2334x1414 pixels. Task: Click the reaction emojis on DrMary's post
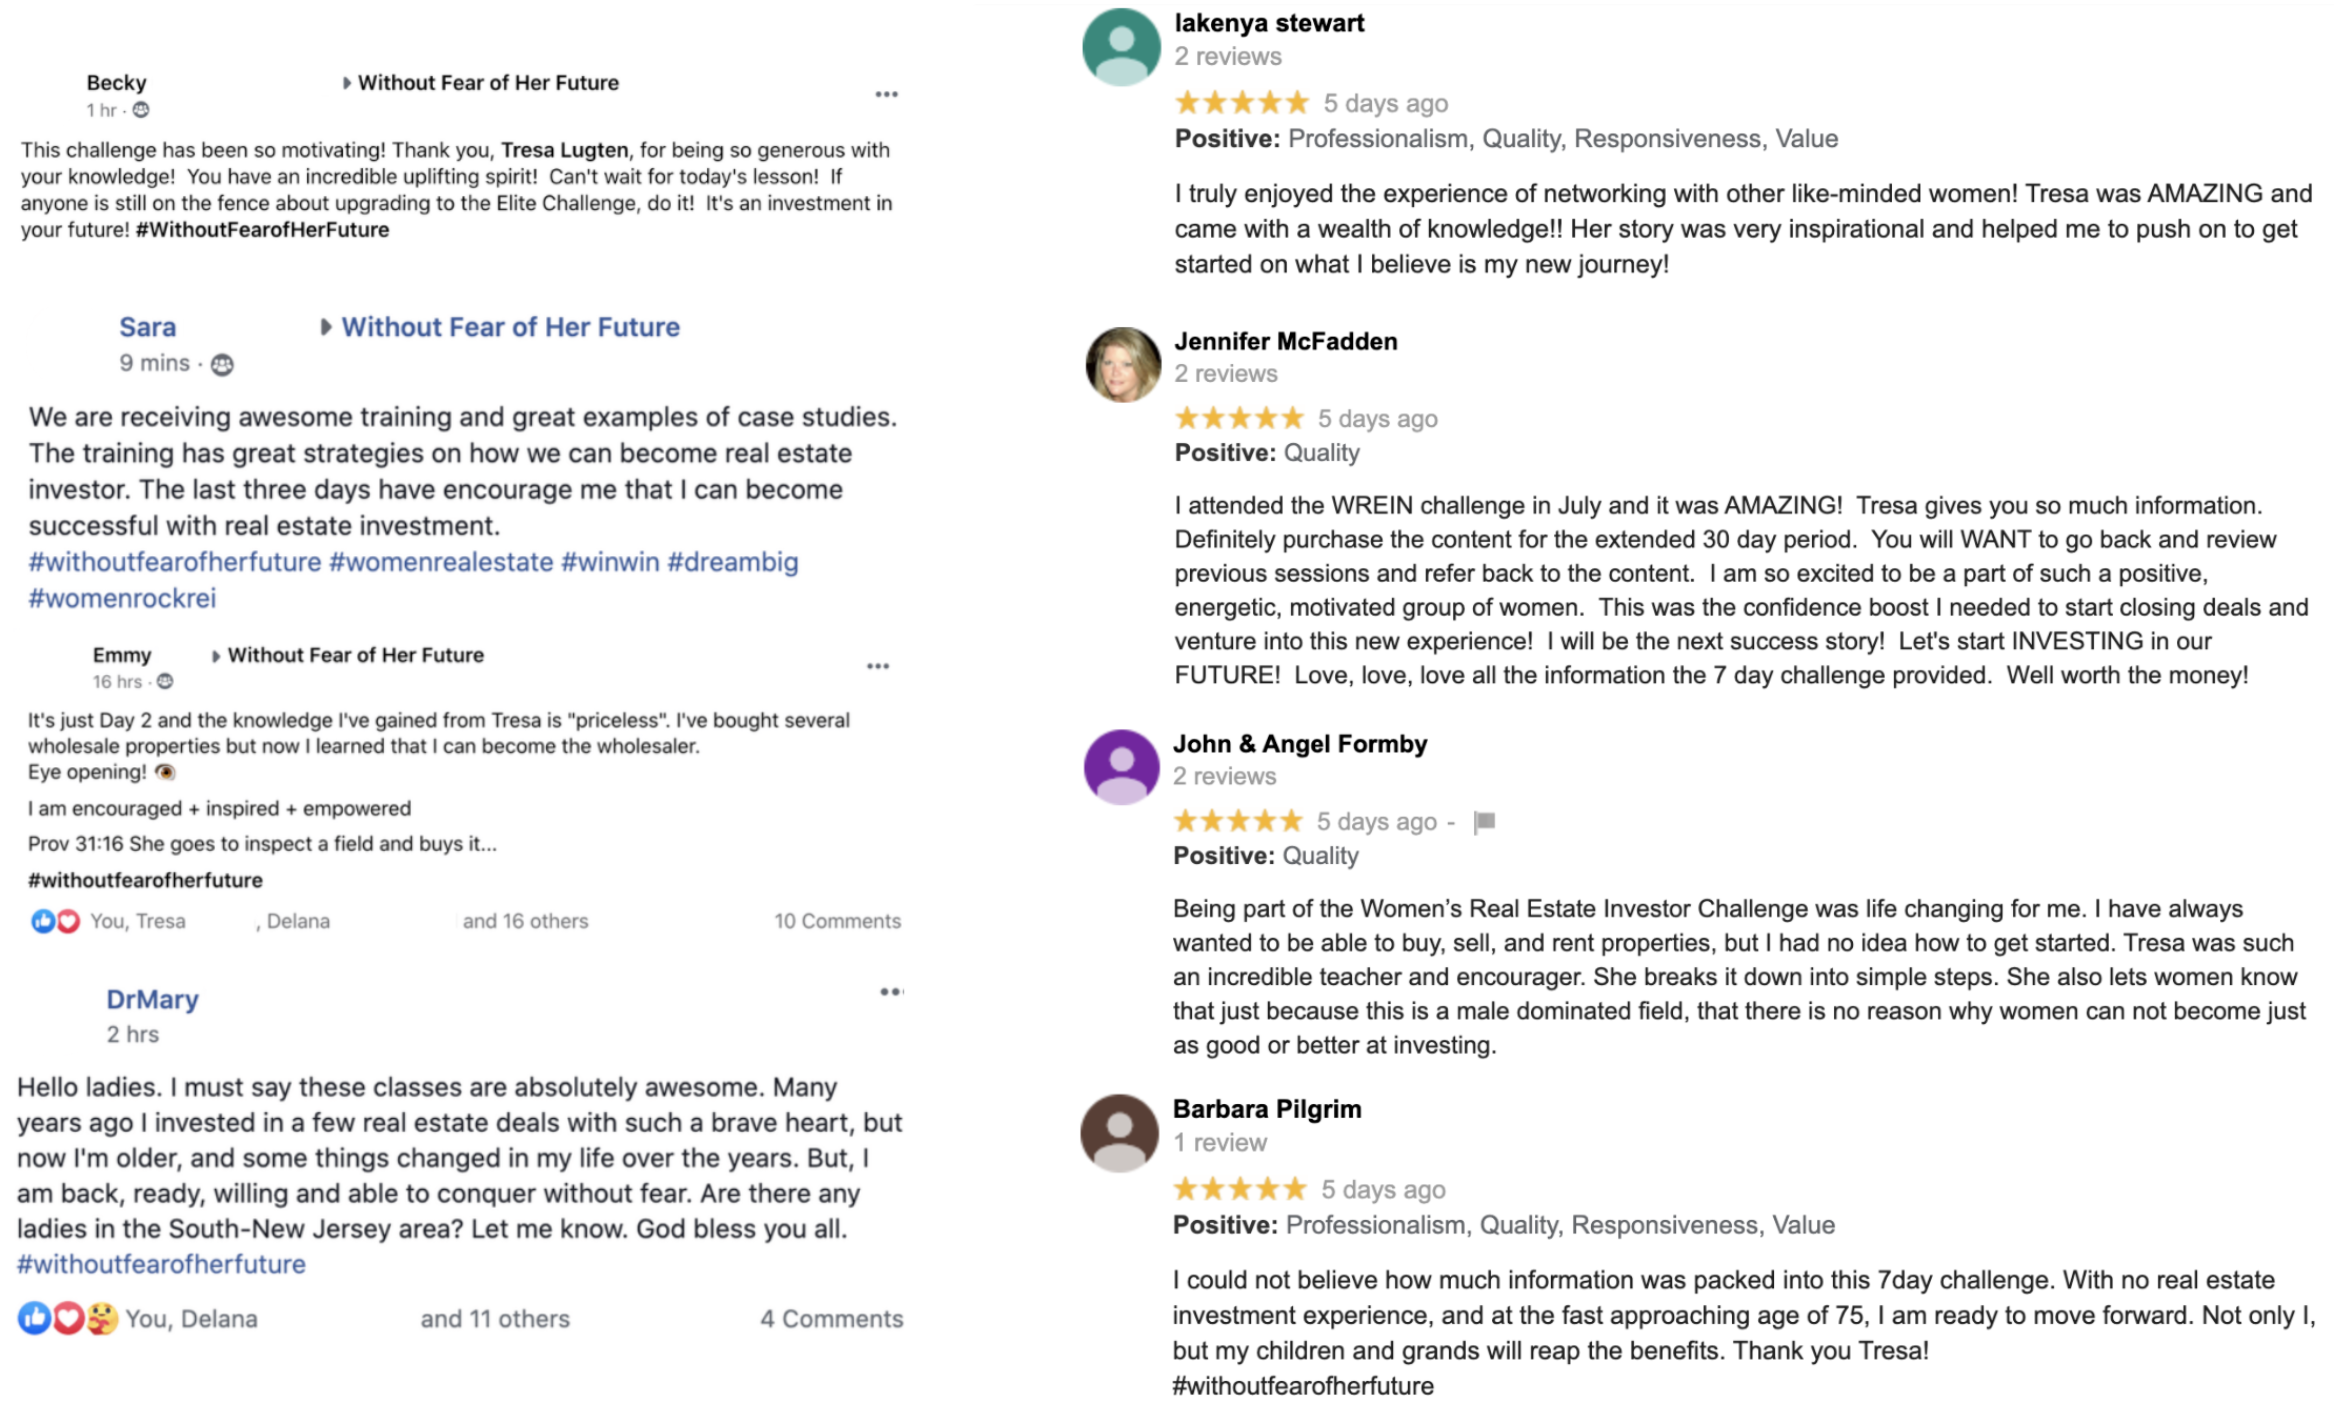(67, 1319)
